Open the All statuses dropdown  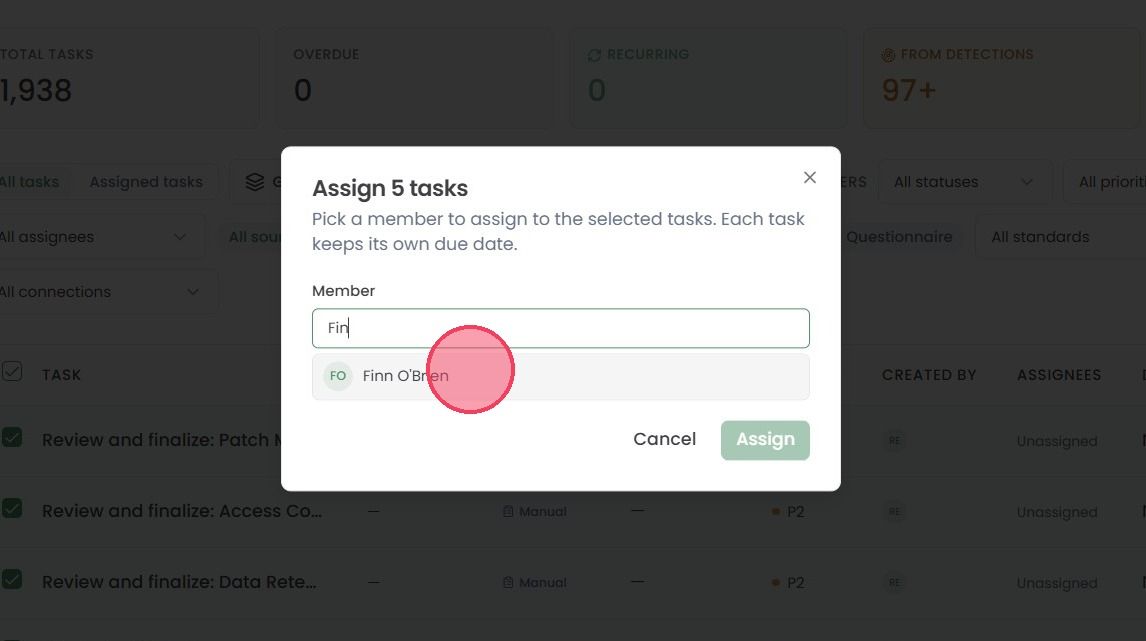pyautogui.click(x=965, y=182)
